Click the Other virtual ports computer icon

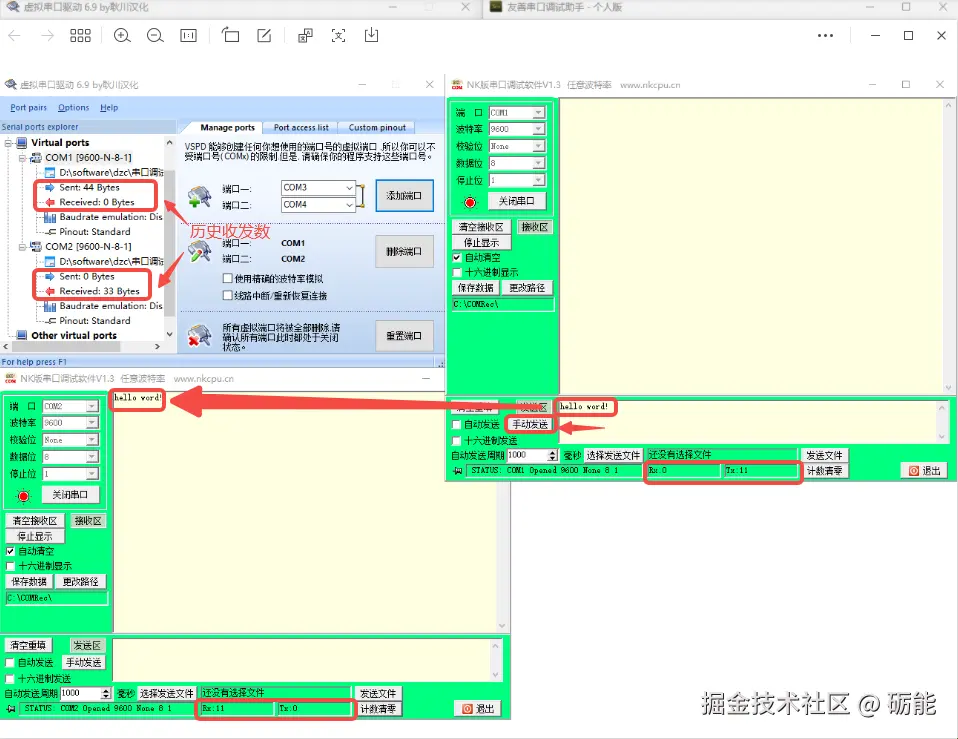(x=22, y=335)
